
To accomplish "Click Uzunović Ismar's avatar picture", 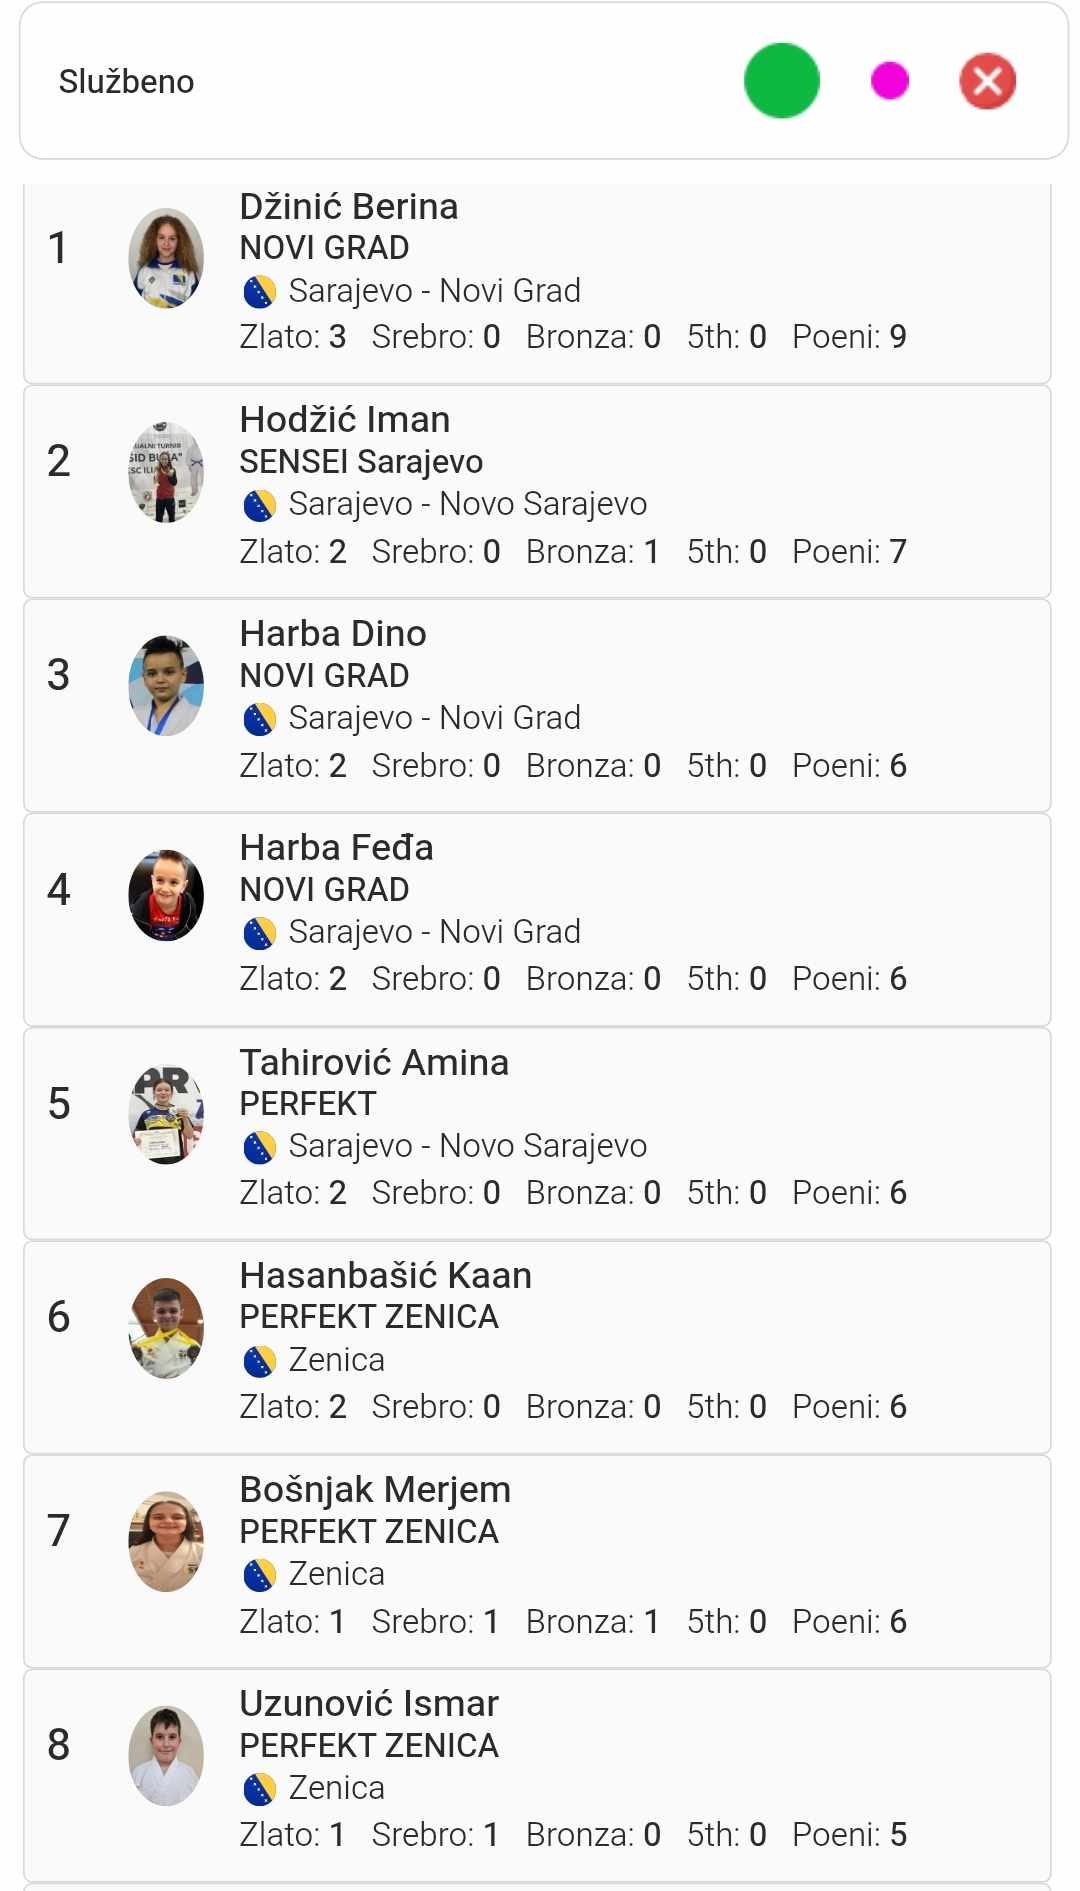I will 166,1756.
